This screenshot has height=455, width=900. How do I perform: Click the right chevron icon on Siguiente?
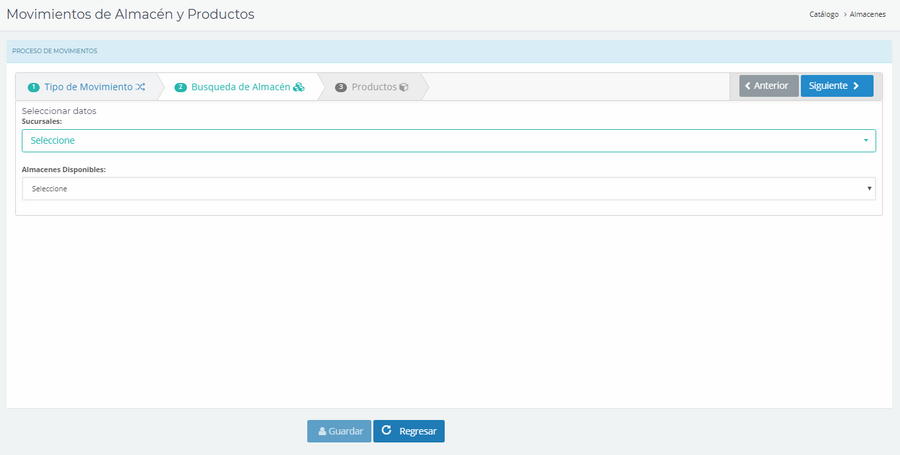(x=856, y=86)
